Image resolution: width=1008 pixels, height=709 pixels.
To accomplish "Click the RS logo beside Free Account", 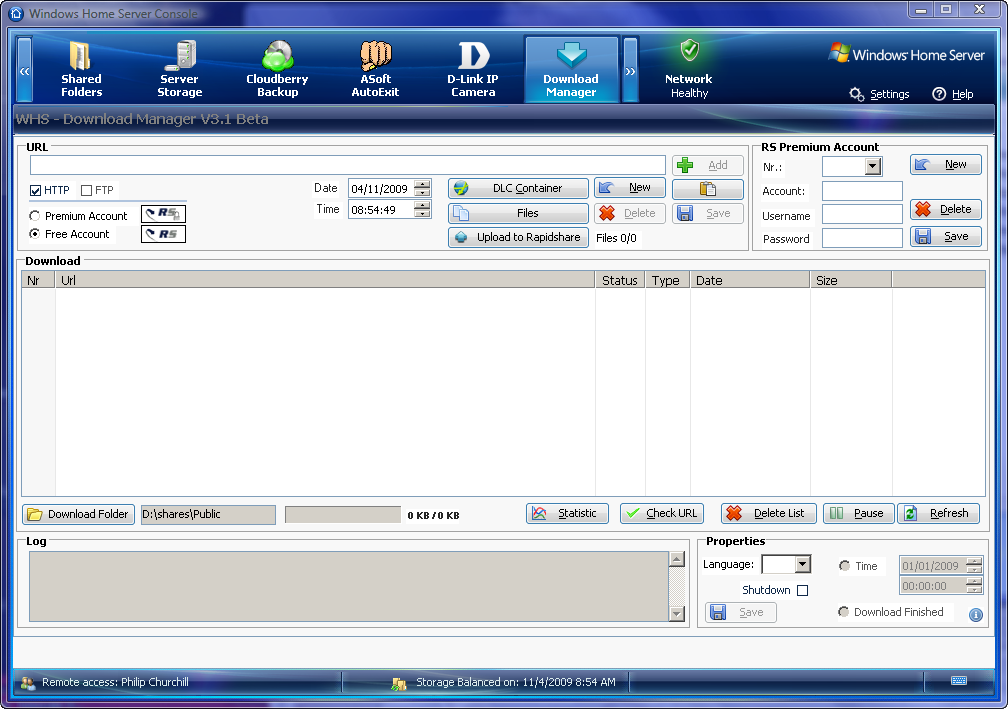I will 163,234.
